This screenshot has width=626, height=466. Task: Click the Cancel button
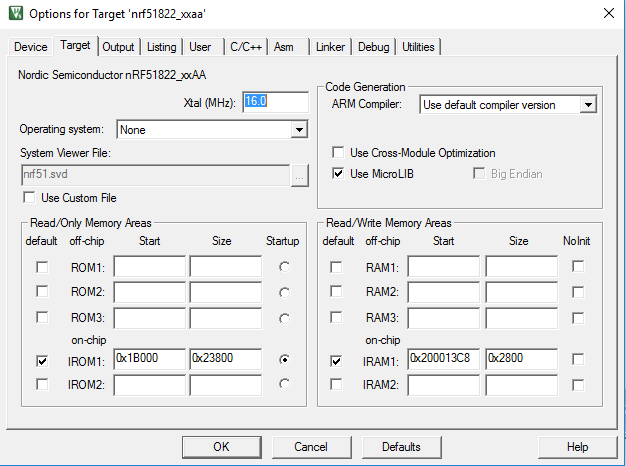[311, 447]
